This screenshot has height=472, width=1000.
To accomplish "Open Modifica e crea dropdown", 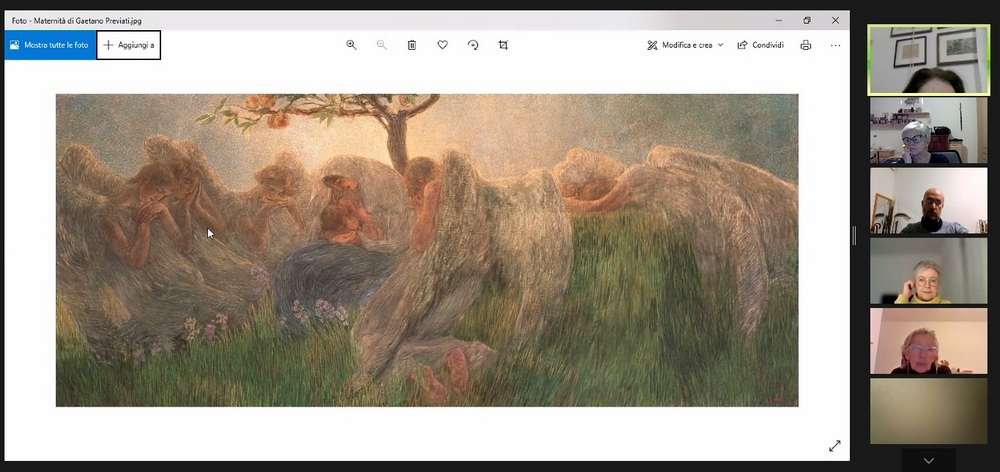I will click(686, 45).
